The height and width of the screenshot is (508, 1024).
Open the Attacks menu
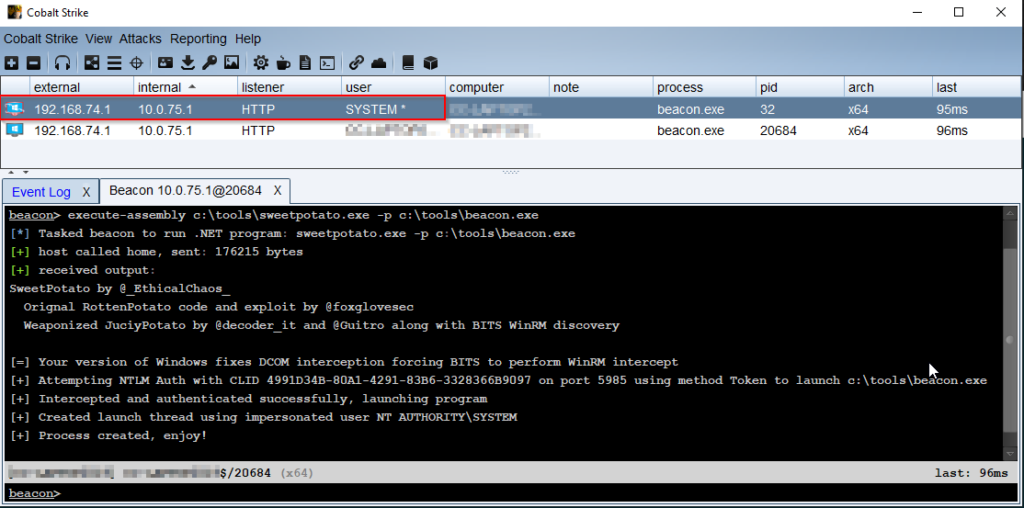[x=140, y=39]
